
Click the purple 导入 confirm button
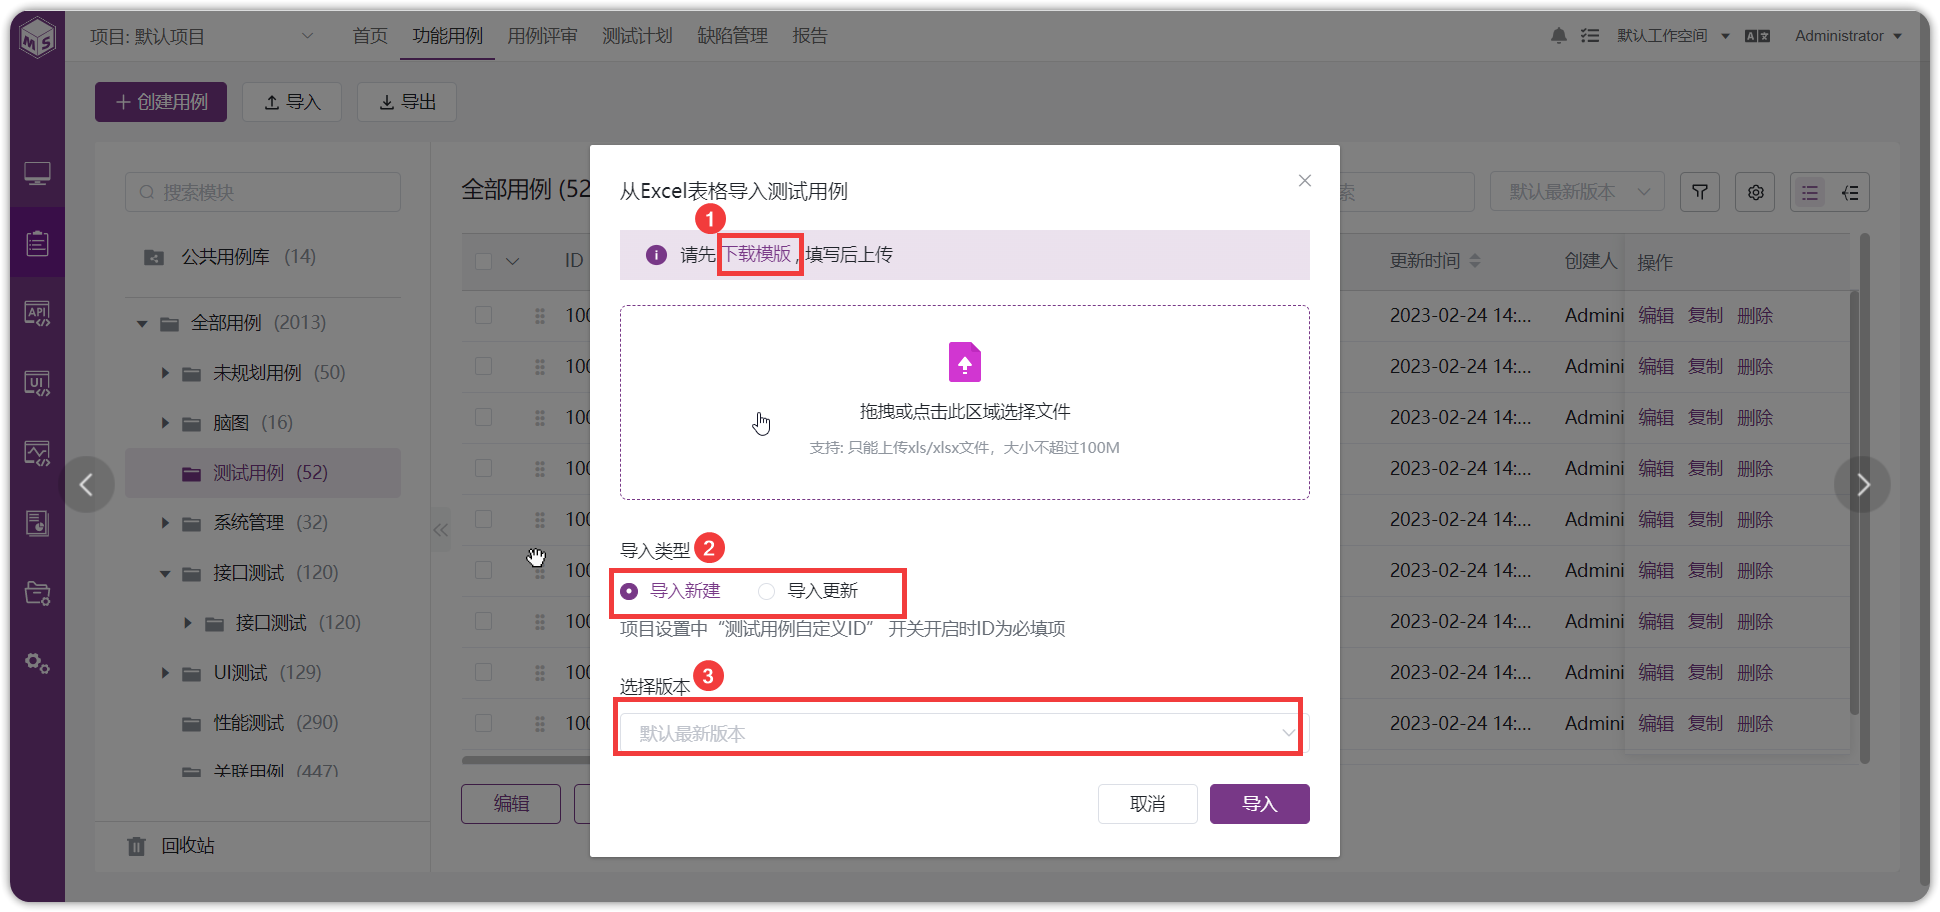click(x=1260, y=804)
